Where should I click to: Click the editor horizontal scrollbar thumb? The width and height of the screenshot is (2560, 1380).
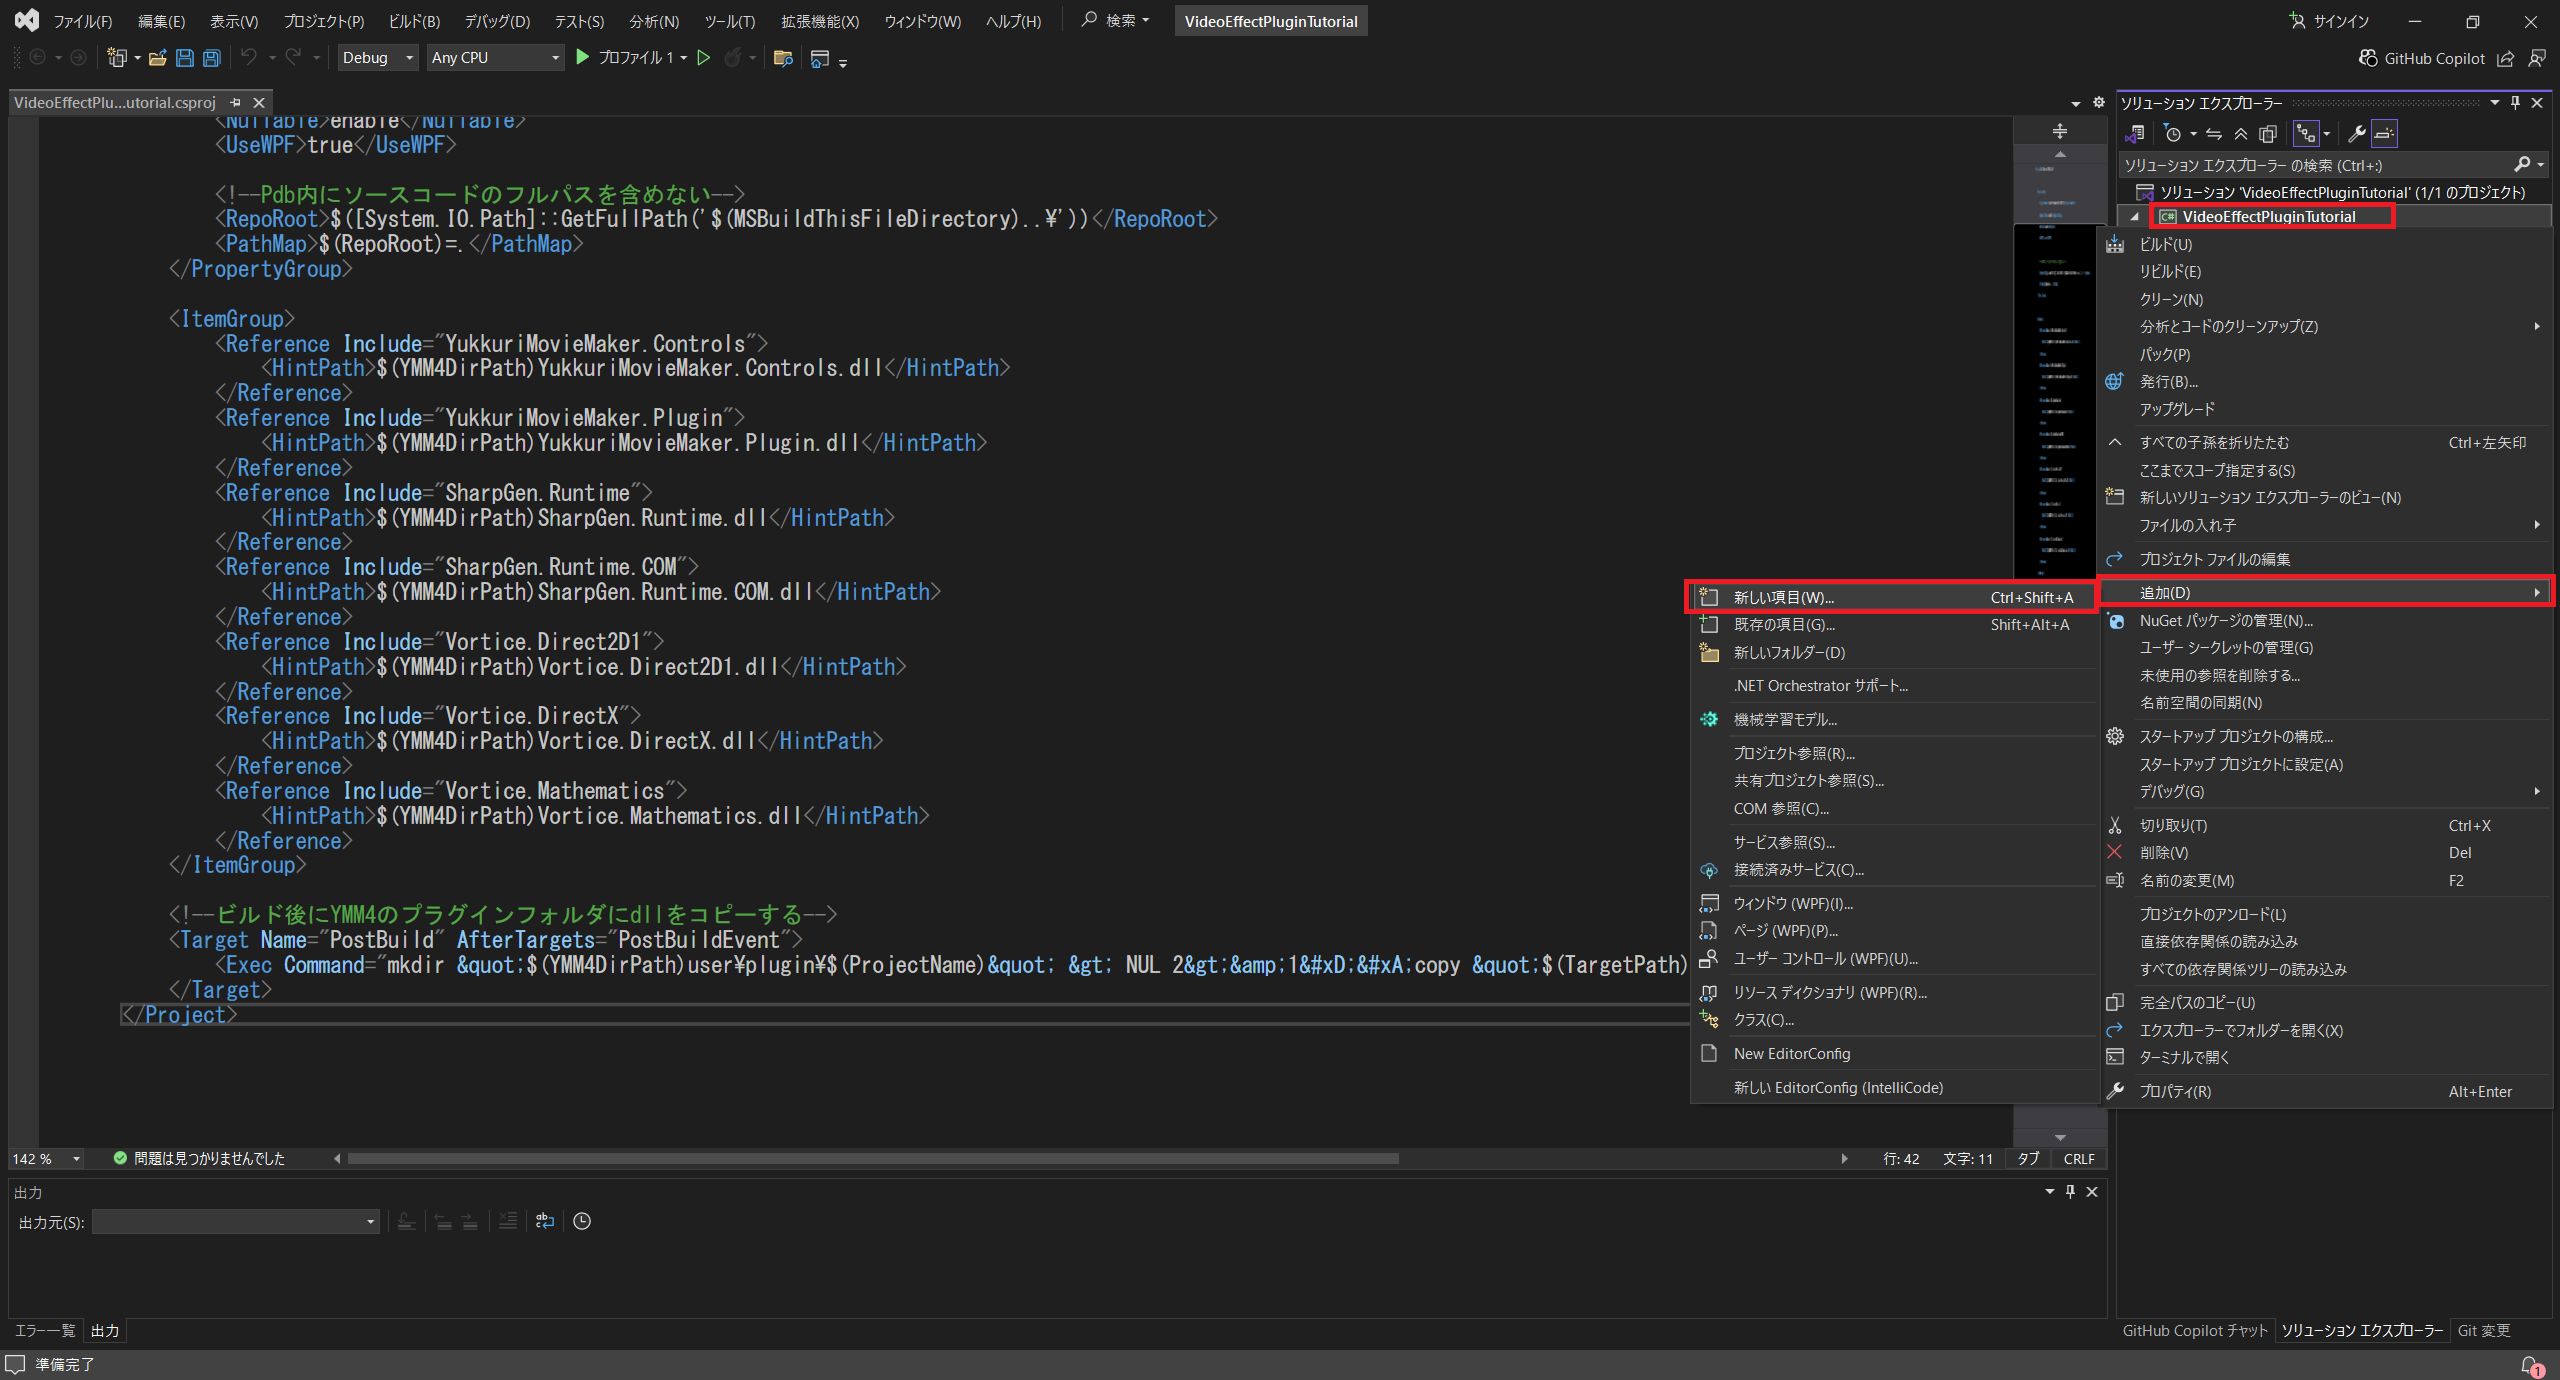[x=872, y=1158]
